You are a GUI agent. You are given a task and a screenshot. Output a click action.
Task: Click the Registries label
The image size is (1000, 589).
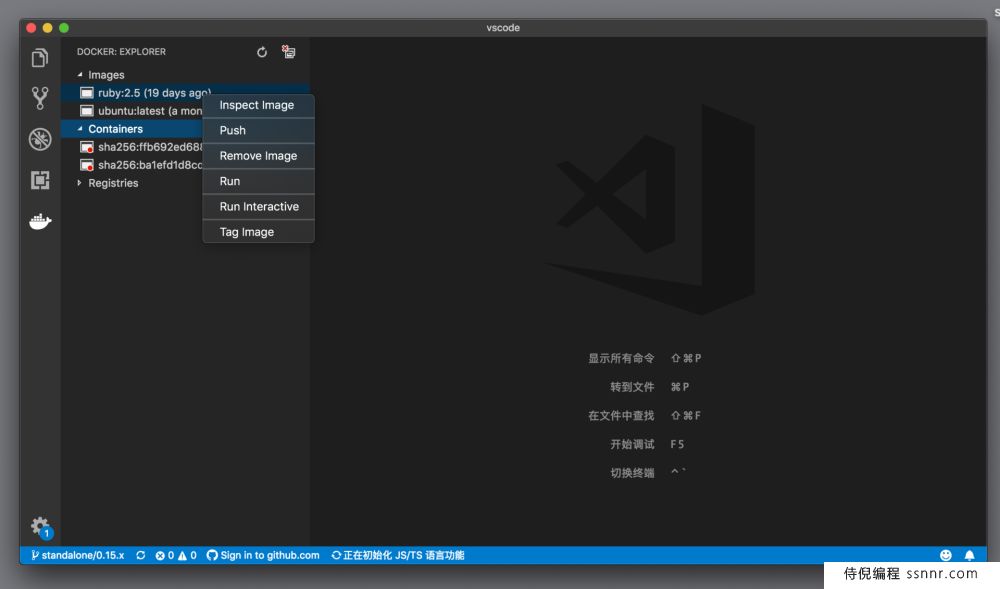114,183
